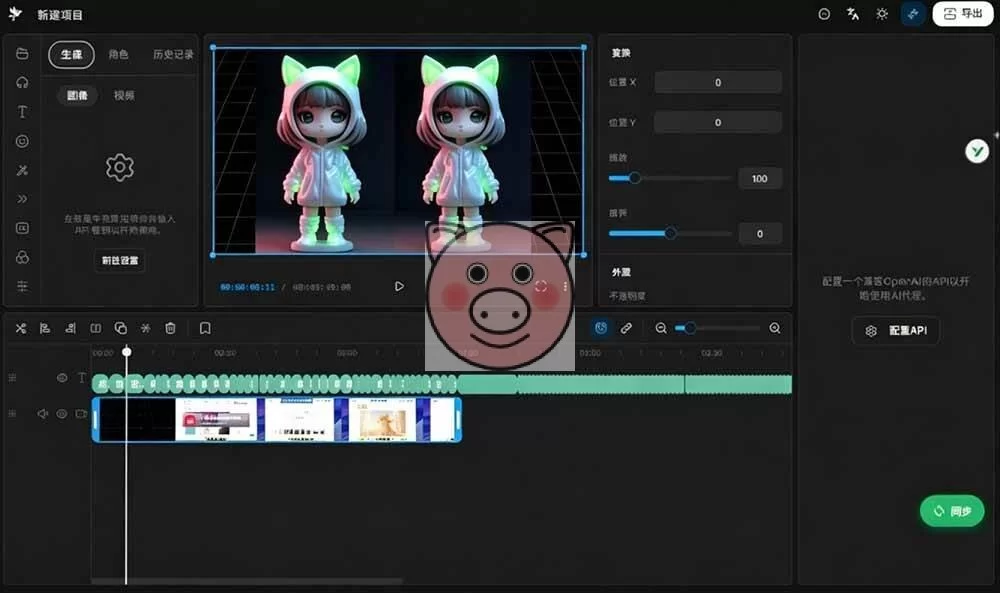Click the T icon on text track
The height and width of the screenshot is (593, 1000).
[x=82, y=378]
